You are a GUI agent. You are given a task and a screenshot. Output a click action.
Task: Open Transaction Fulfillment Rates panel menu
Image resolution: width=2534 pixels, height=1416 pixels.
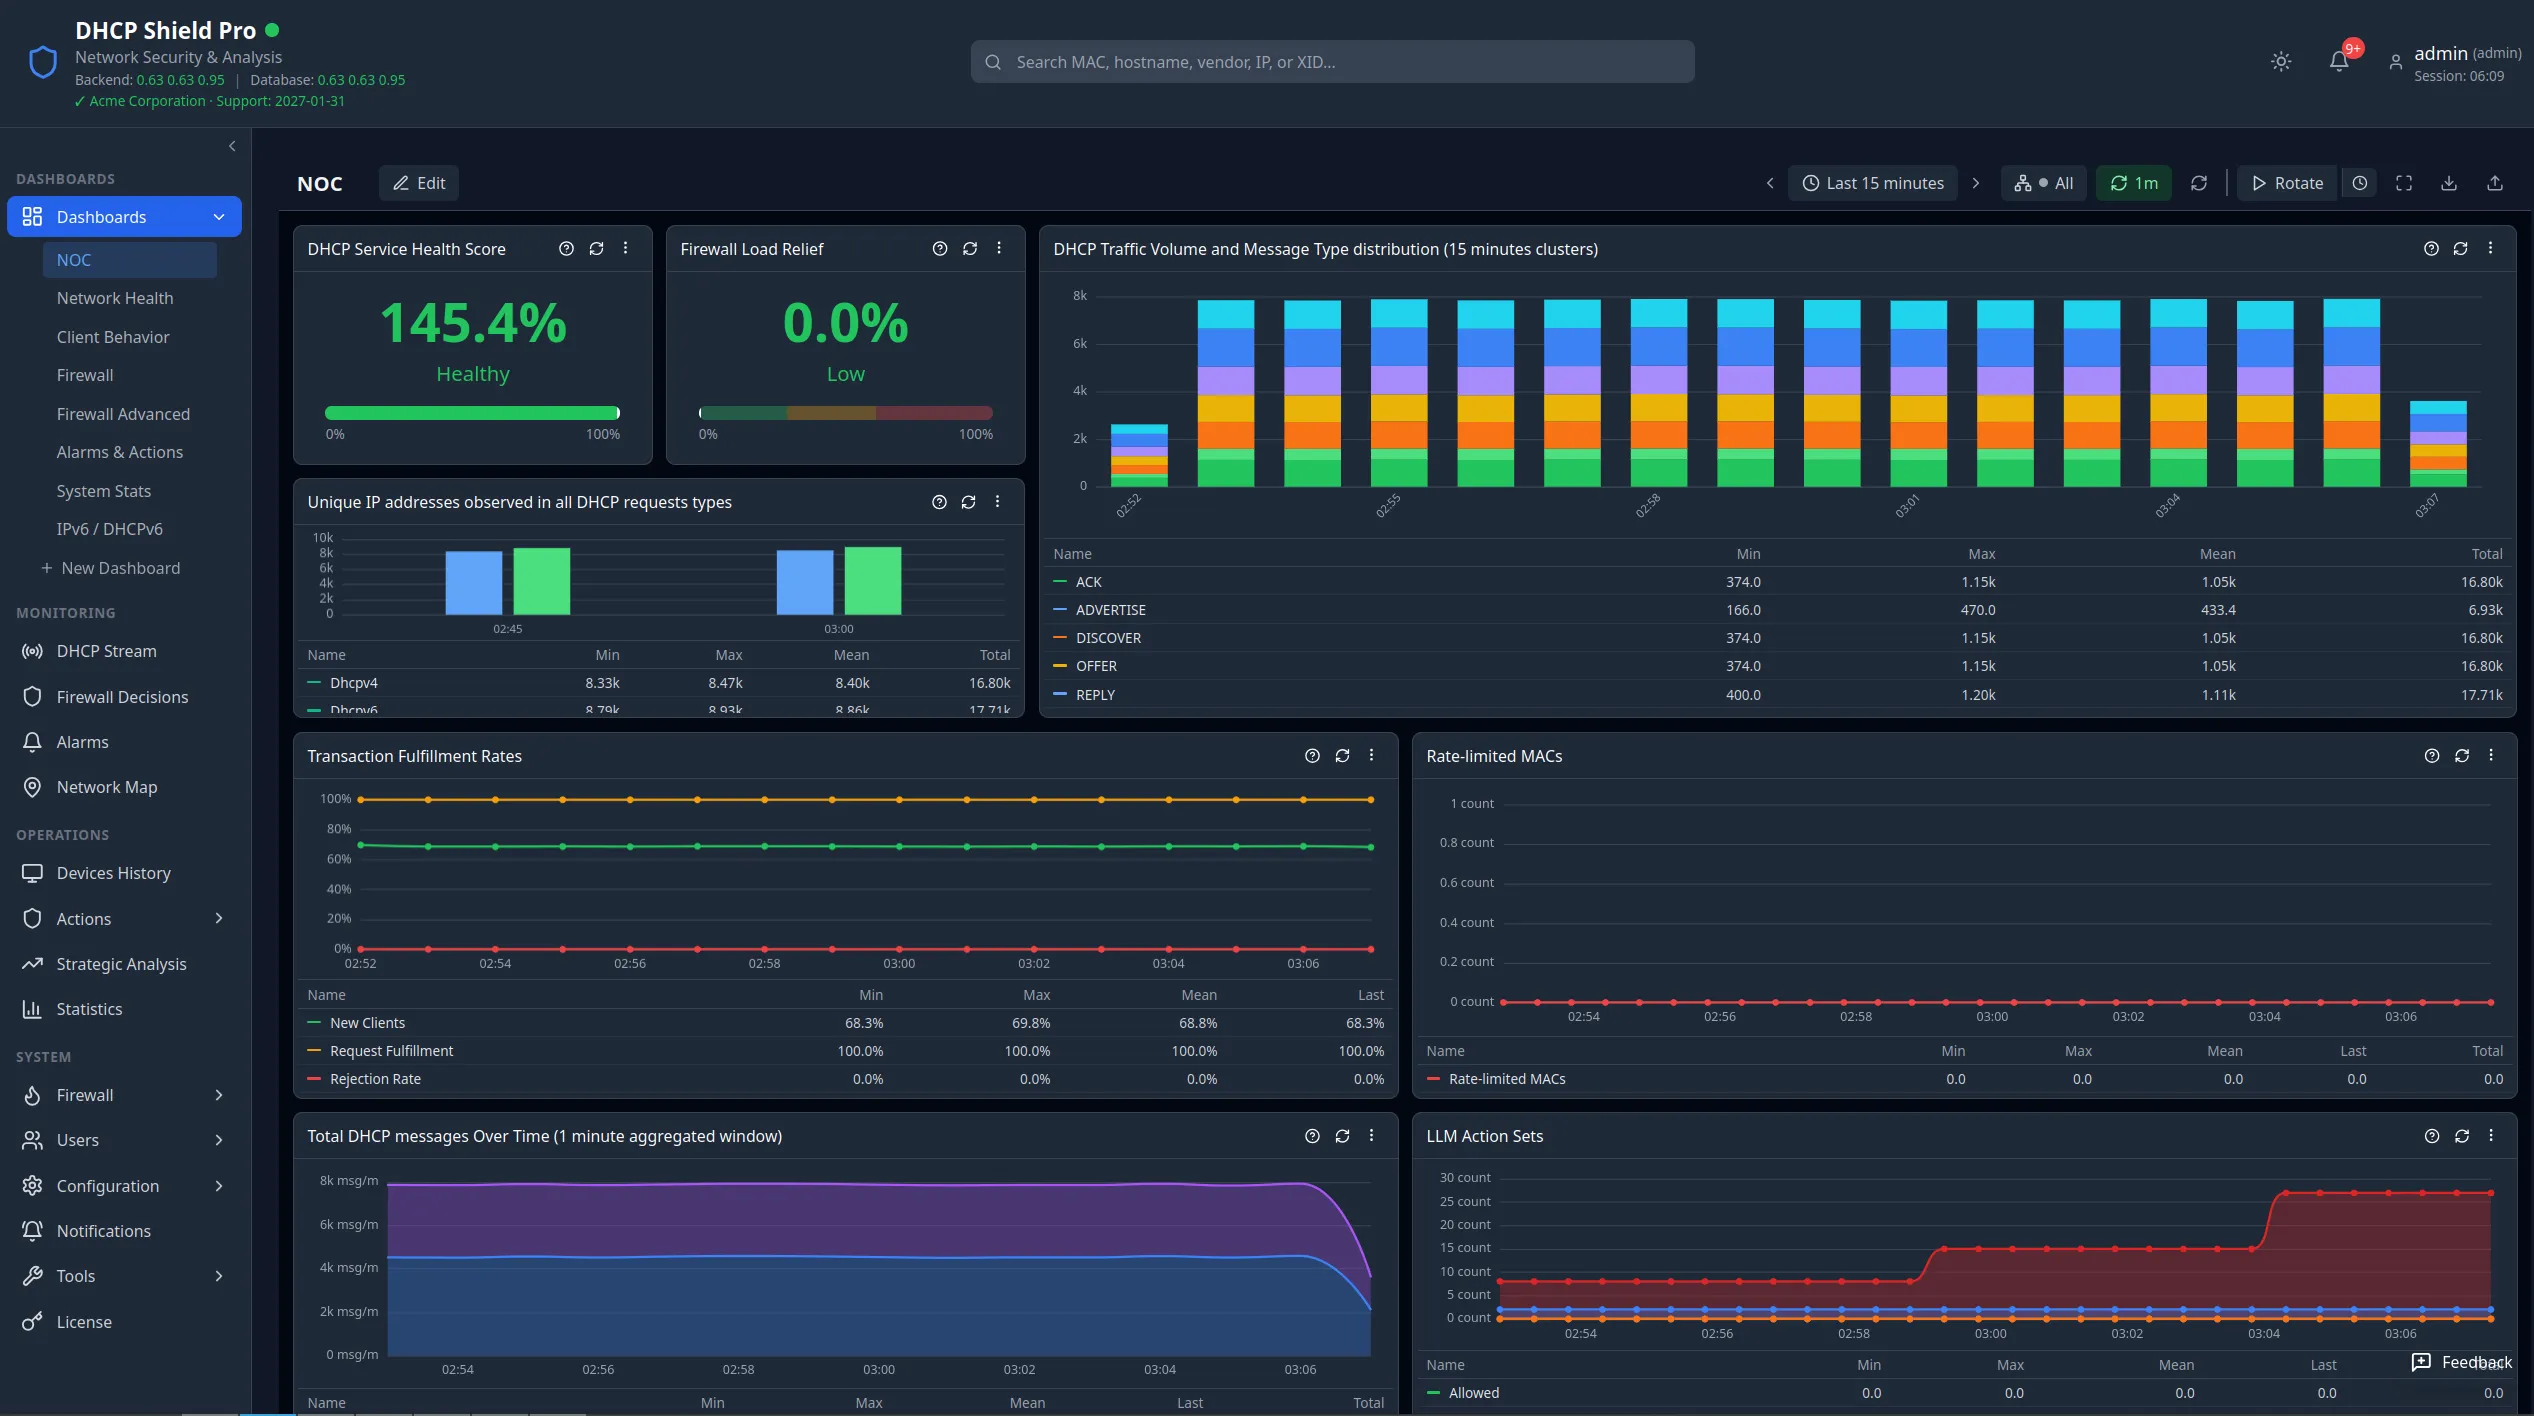1372,755
